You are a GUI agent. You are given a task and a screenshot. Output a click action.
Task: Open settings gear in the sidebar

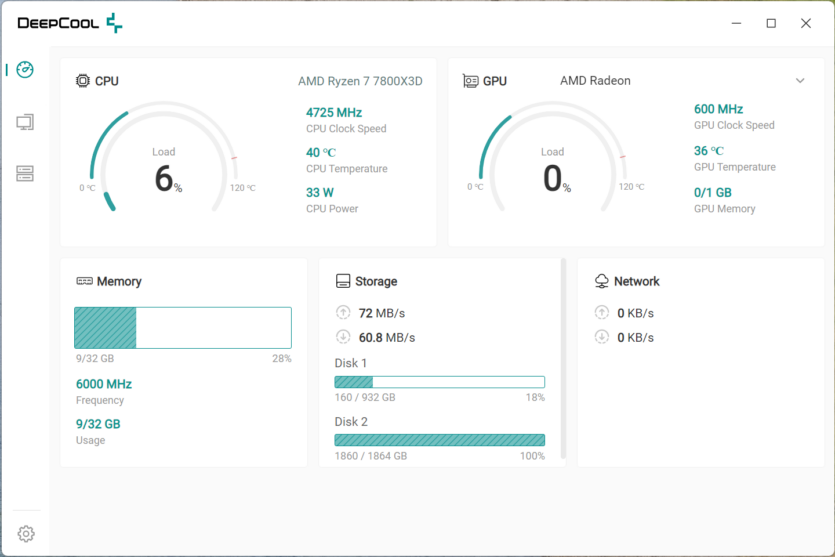click(x=26, y=534)
